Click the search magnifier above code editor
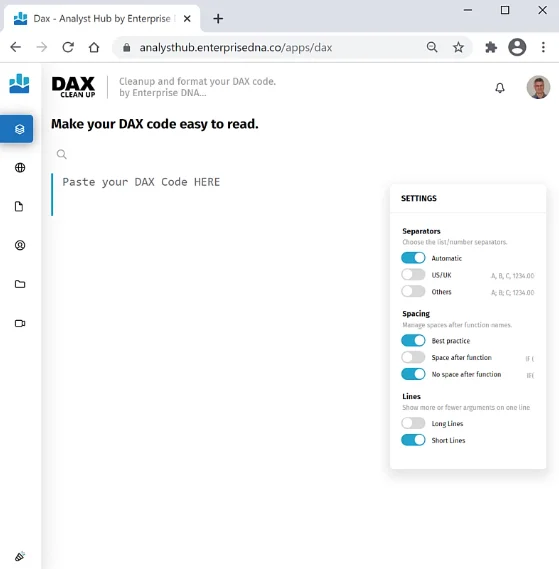Screen dimensions: 559x569 (62, 155)
